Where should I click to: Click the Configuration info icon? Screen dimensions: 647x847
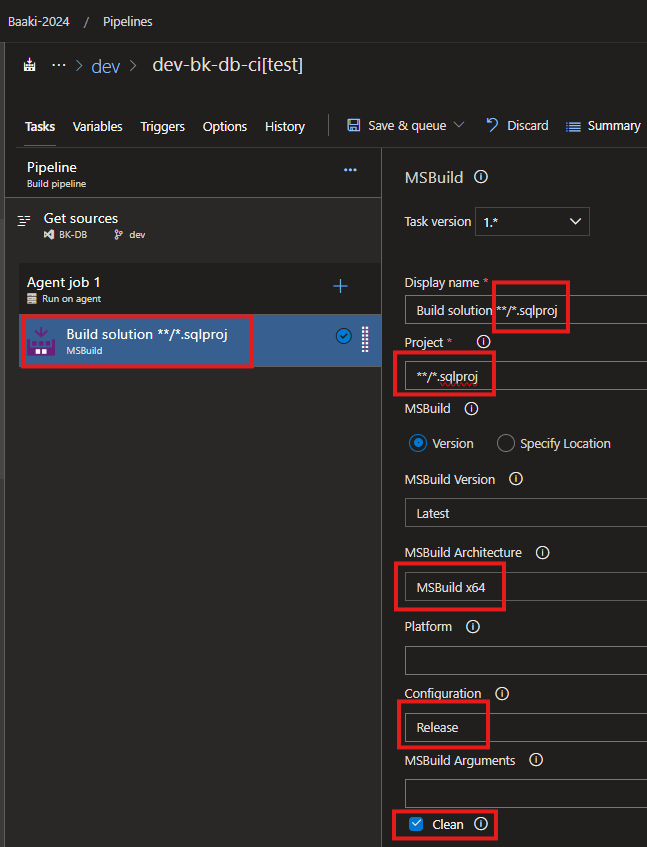pyautogui.click(x=502, y=693)
